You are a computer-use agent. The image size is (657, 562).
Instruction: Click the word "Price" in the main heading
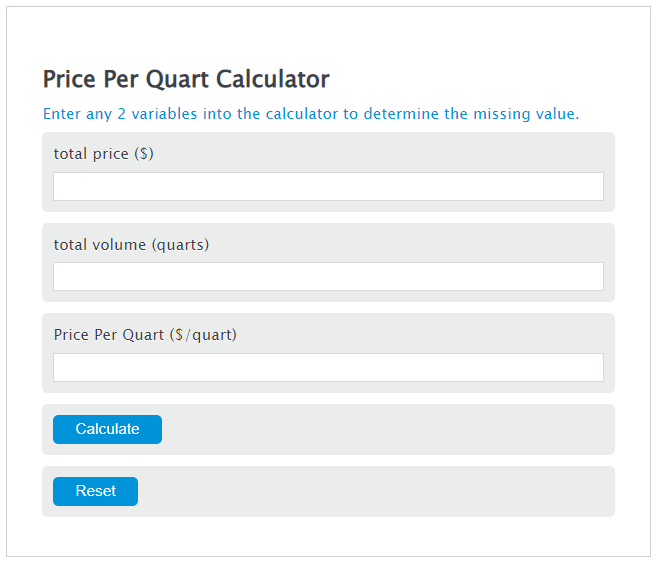pos(68,79)
